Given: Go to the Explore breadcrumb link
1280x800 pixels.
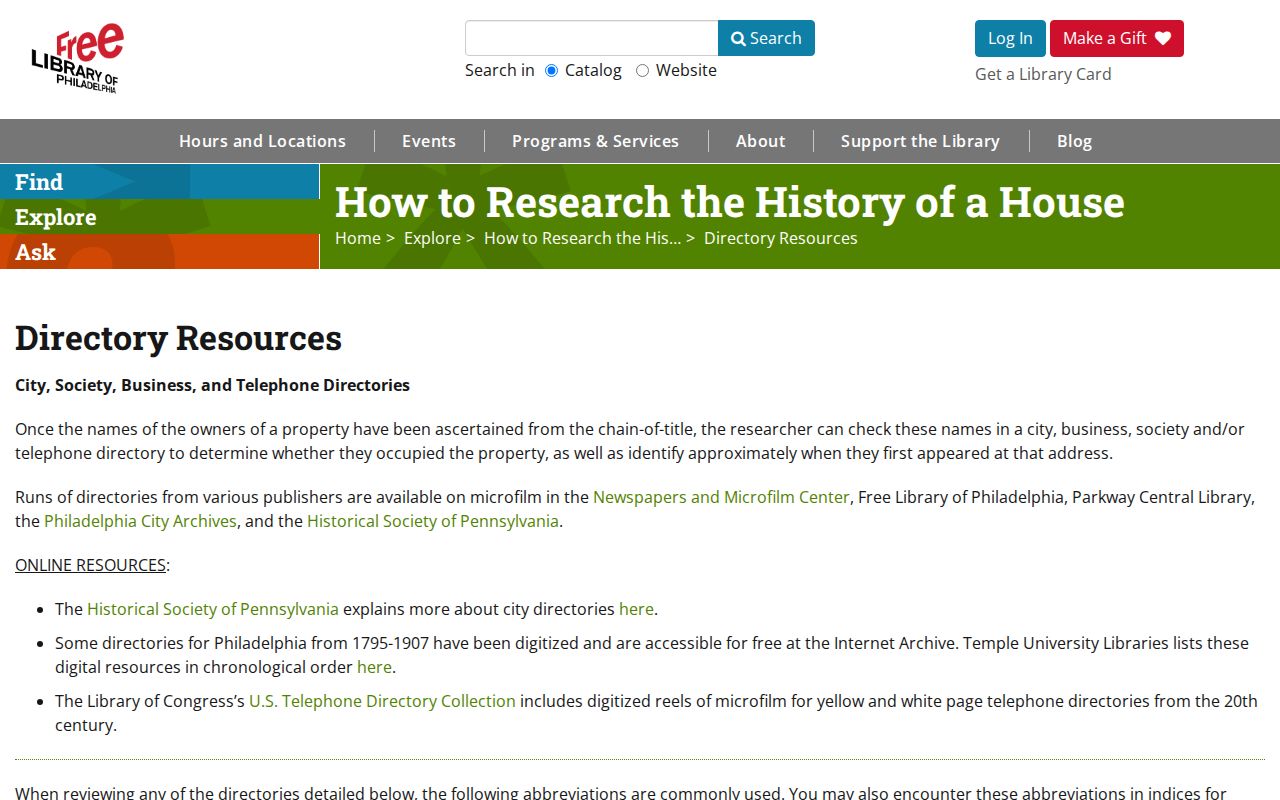Looking at the screenshot, I should click(432, 238).
